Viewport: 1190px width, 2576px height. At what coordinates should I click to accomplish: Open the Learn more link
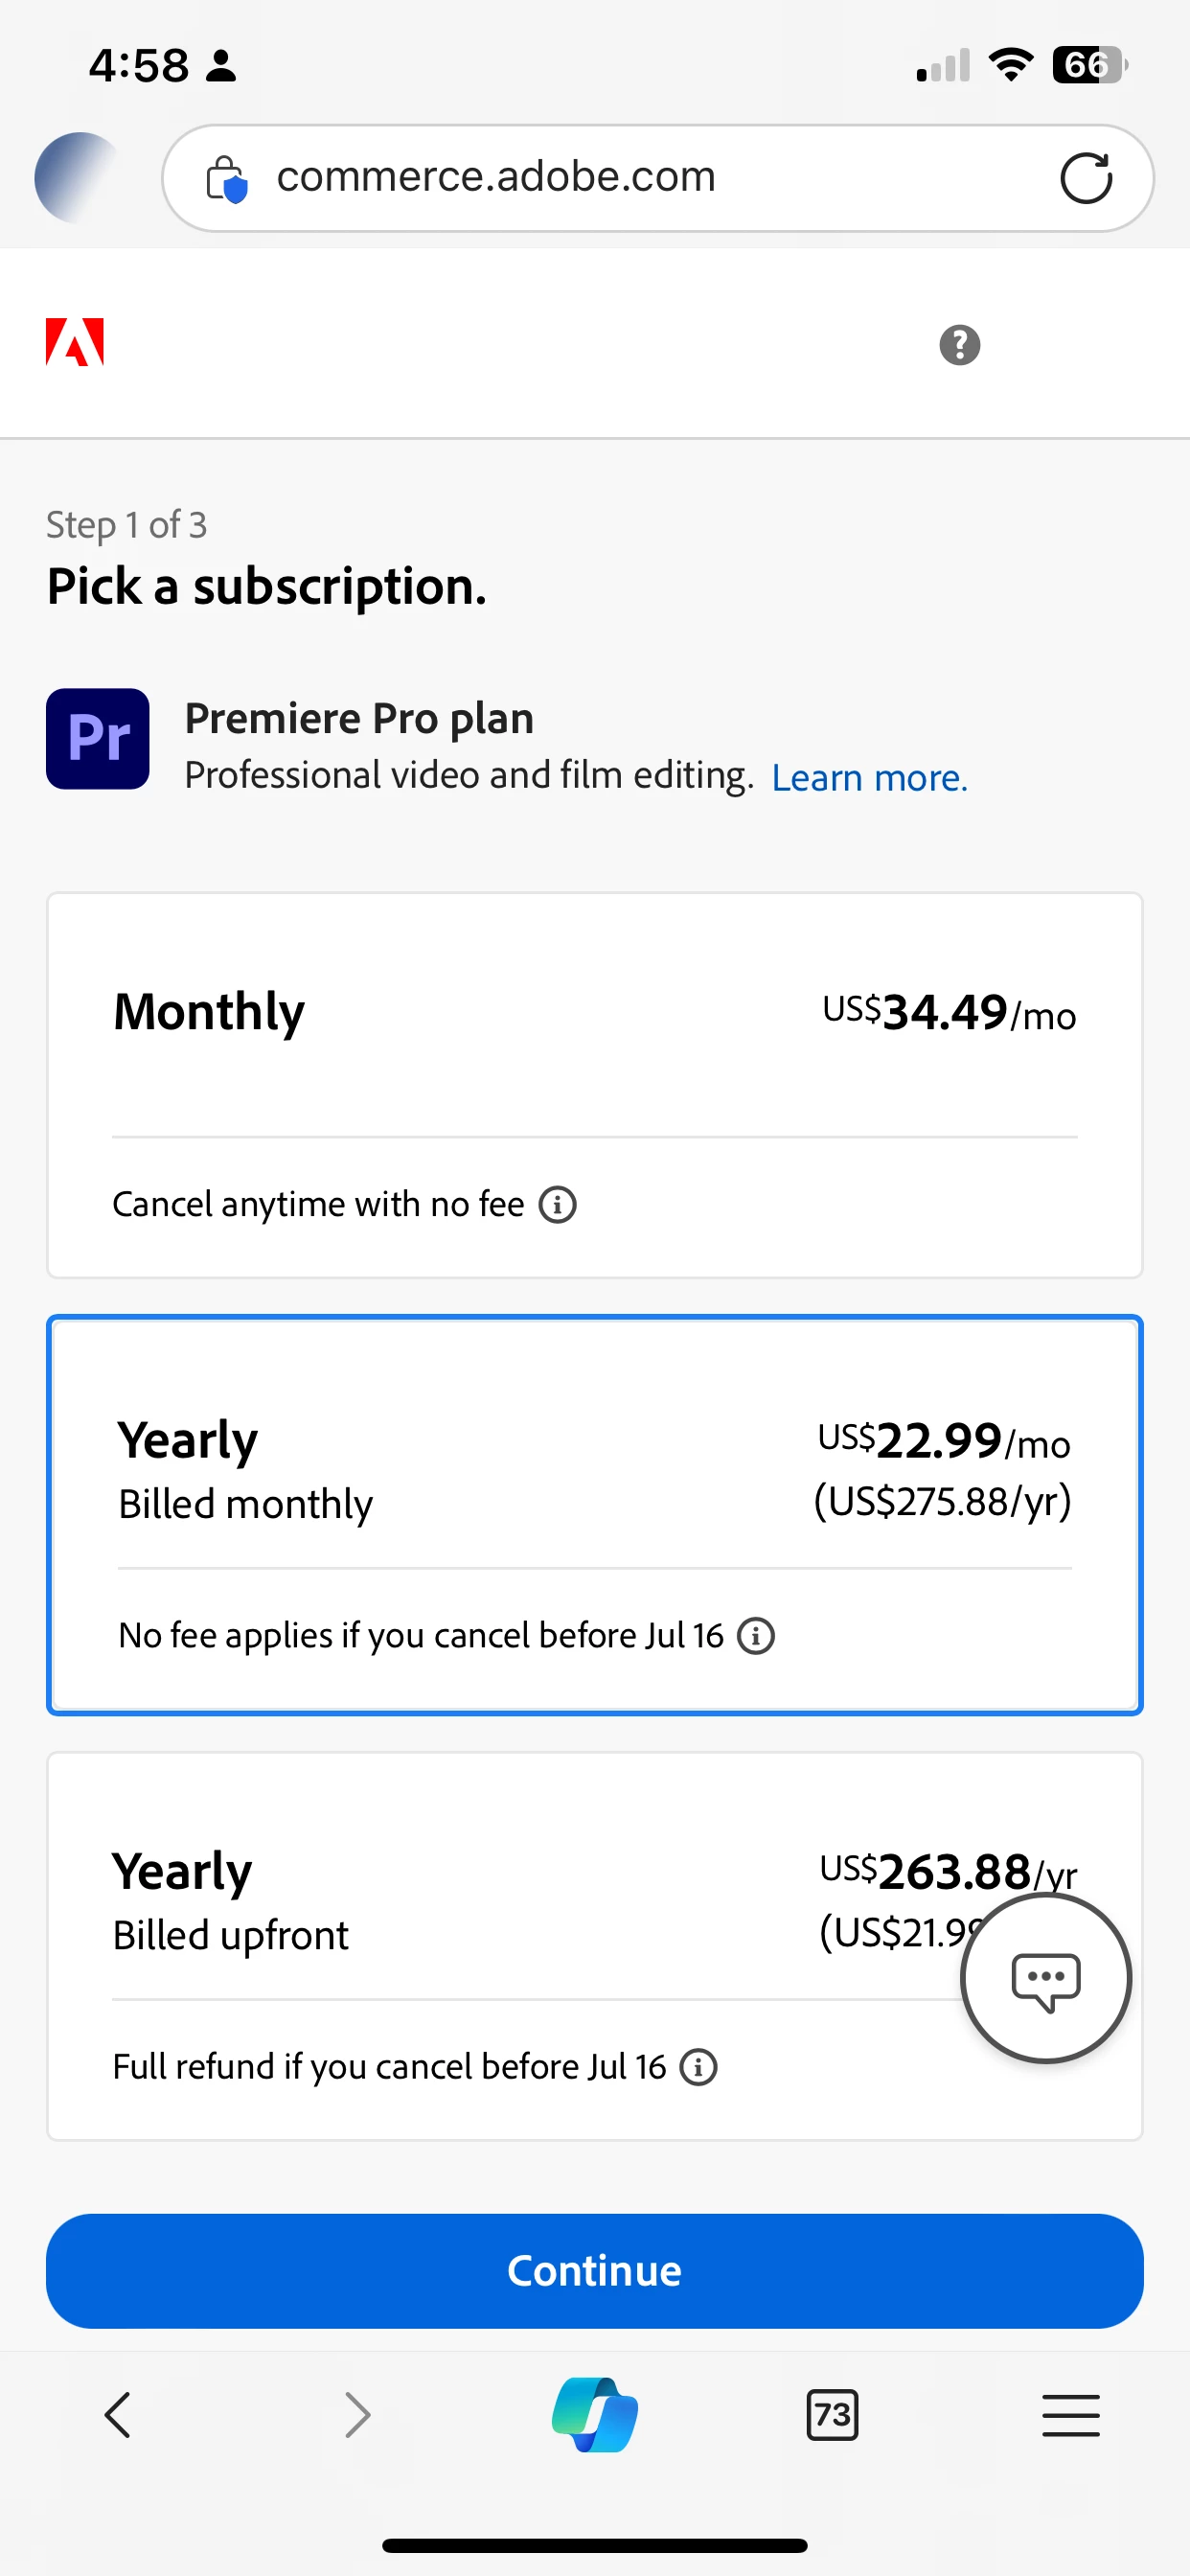pyautogui.click(x=869, y=778)
